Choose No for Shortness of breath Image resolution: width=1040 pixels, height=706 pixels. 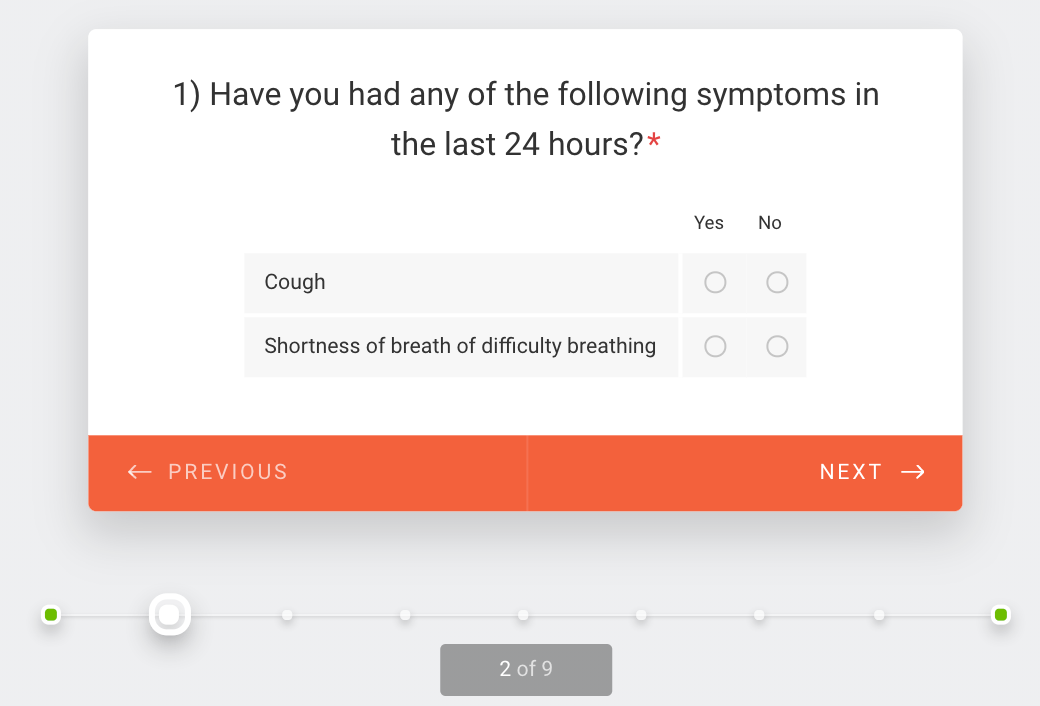(777, 346)
